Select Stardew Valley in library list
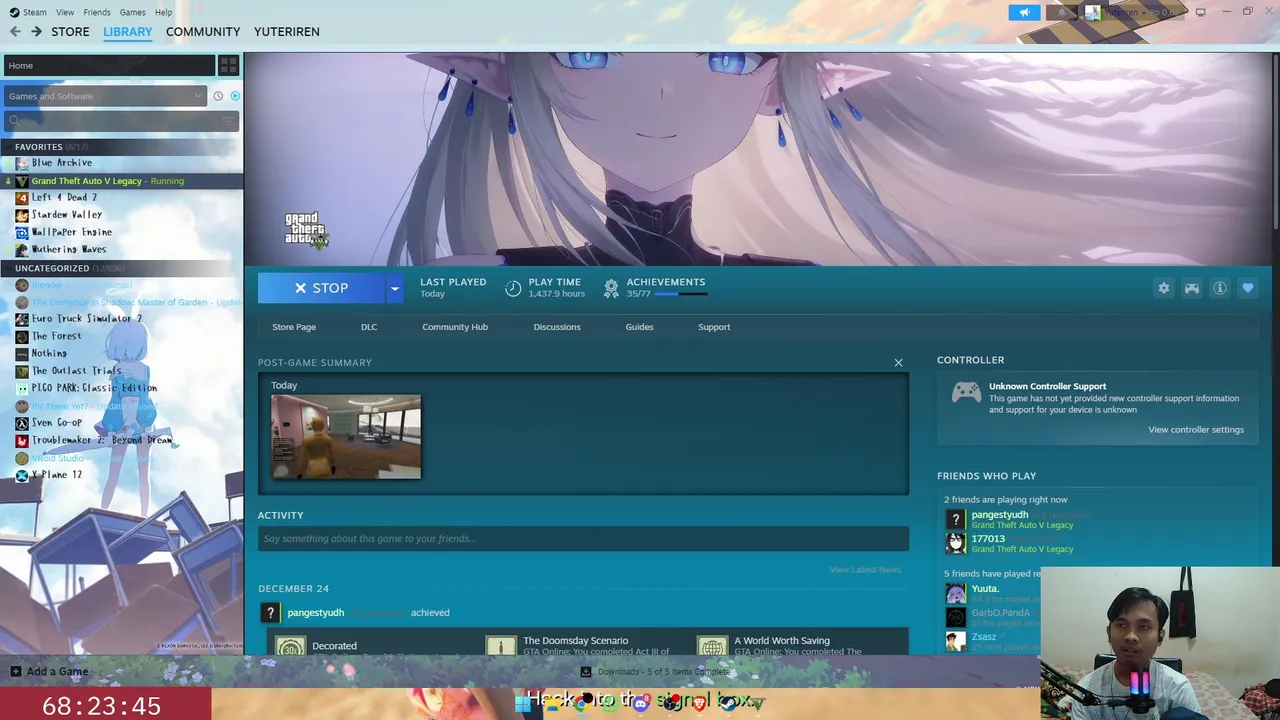Image resolution: width=1280 pixels, height=720 pixels. 66,215
